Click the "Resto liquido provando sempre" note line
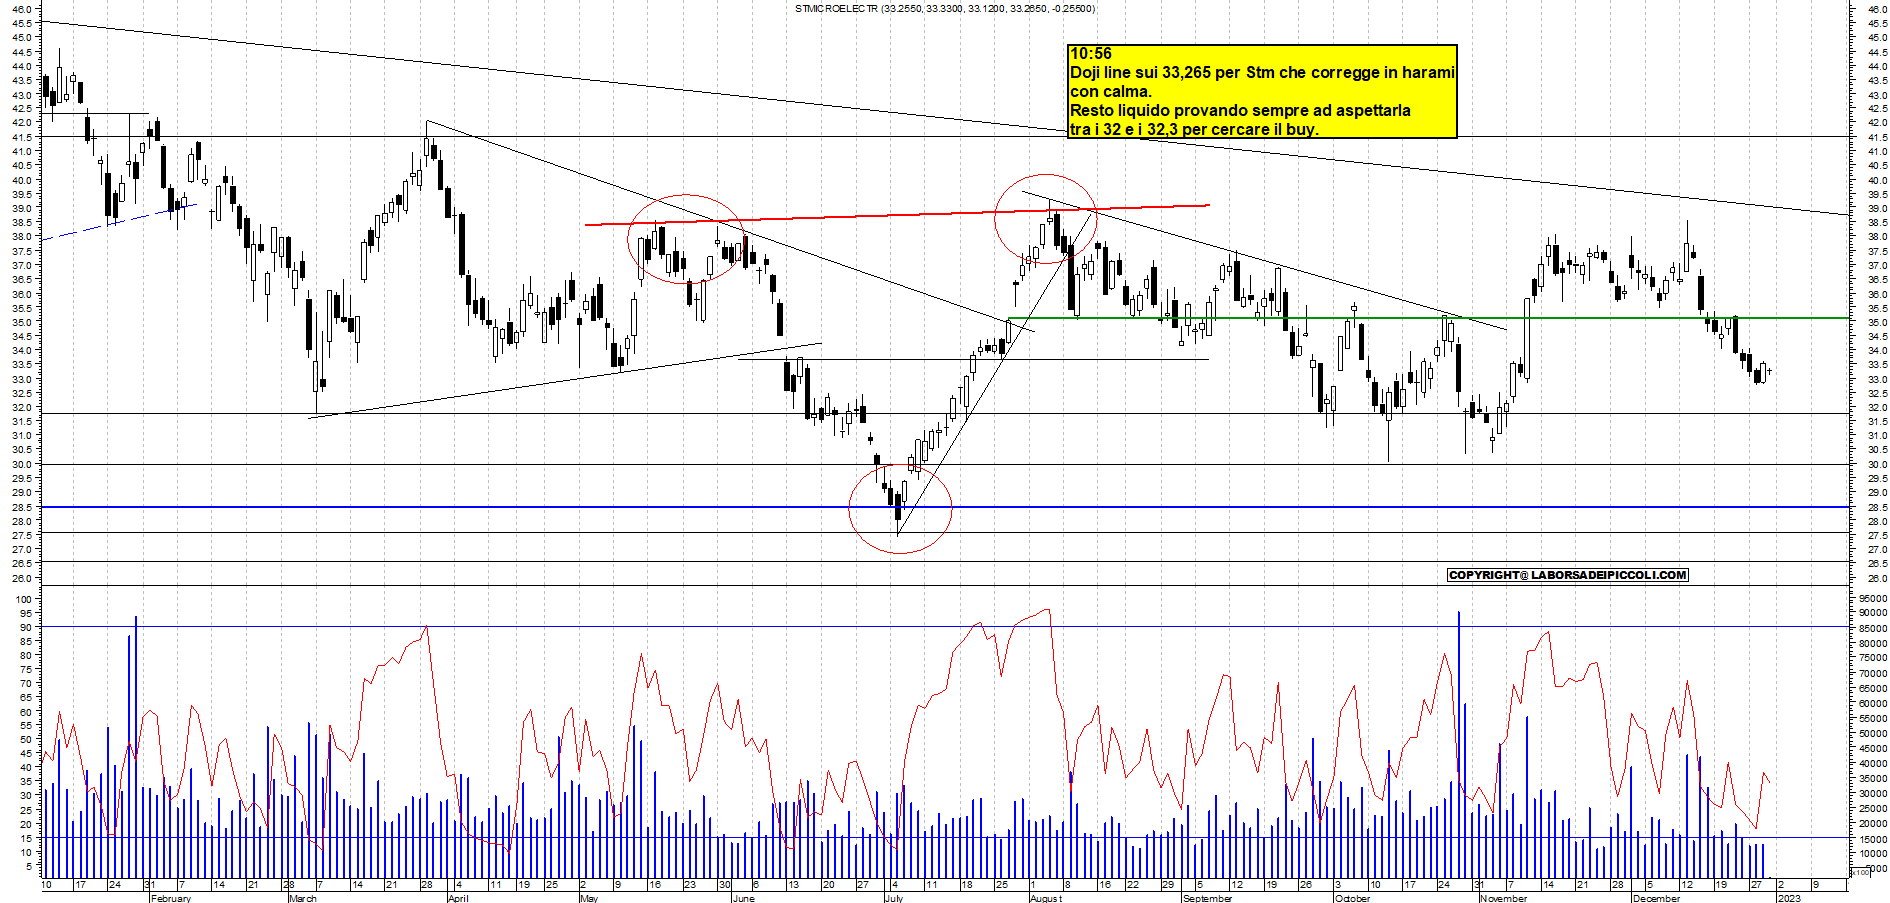The image size is (1890, 903). tap(1240, 110)
